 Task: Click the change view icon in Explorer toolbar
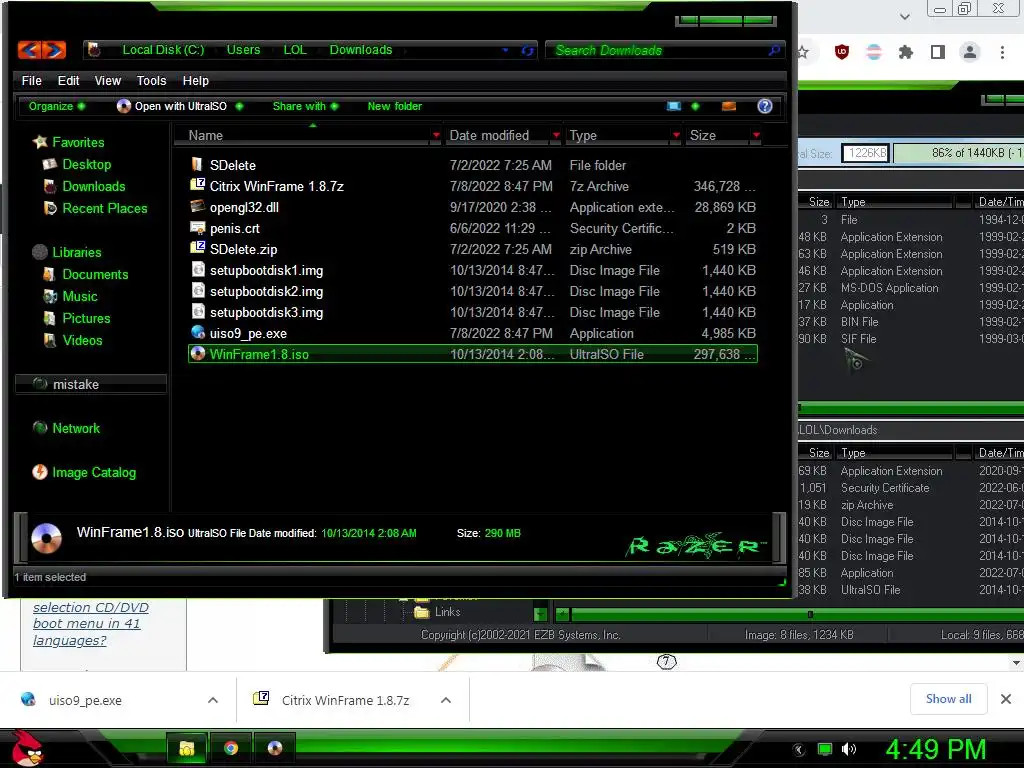(x=674, y=106)
